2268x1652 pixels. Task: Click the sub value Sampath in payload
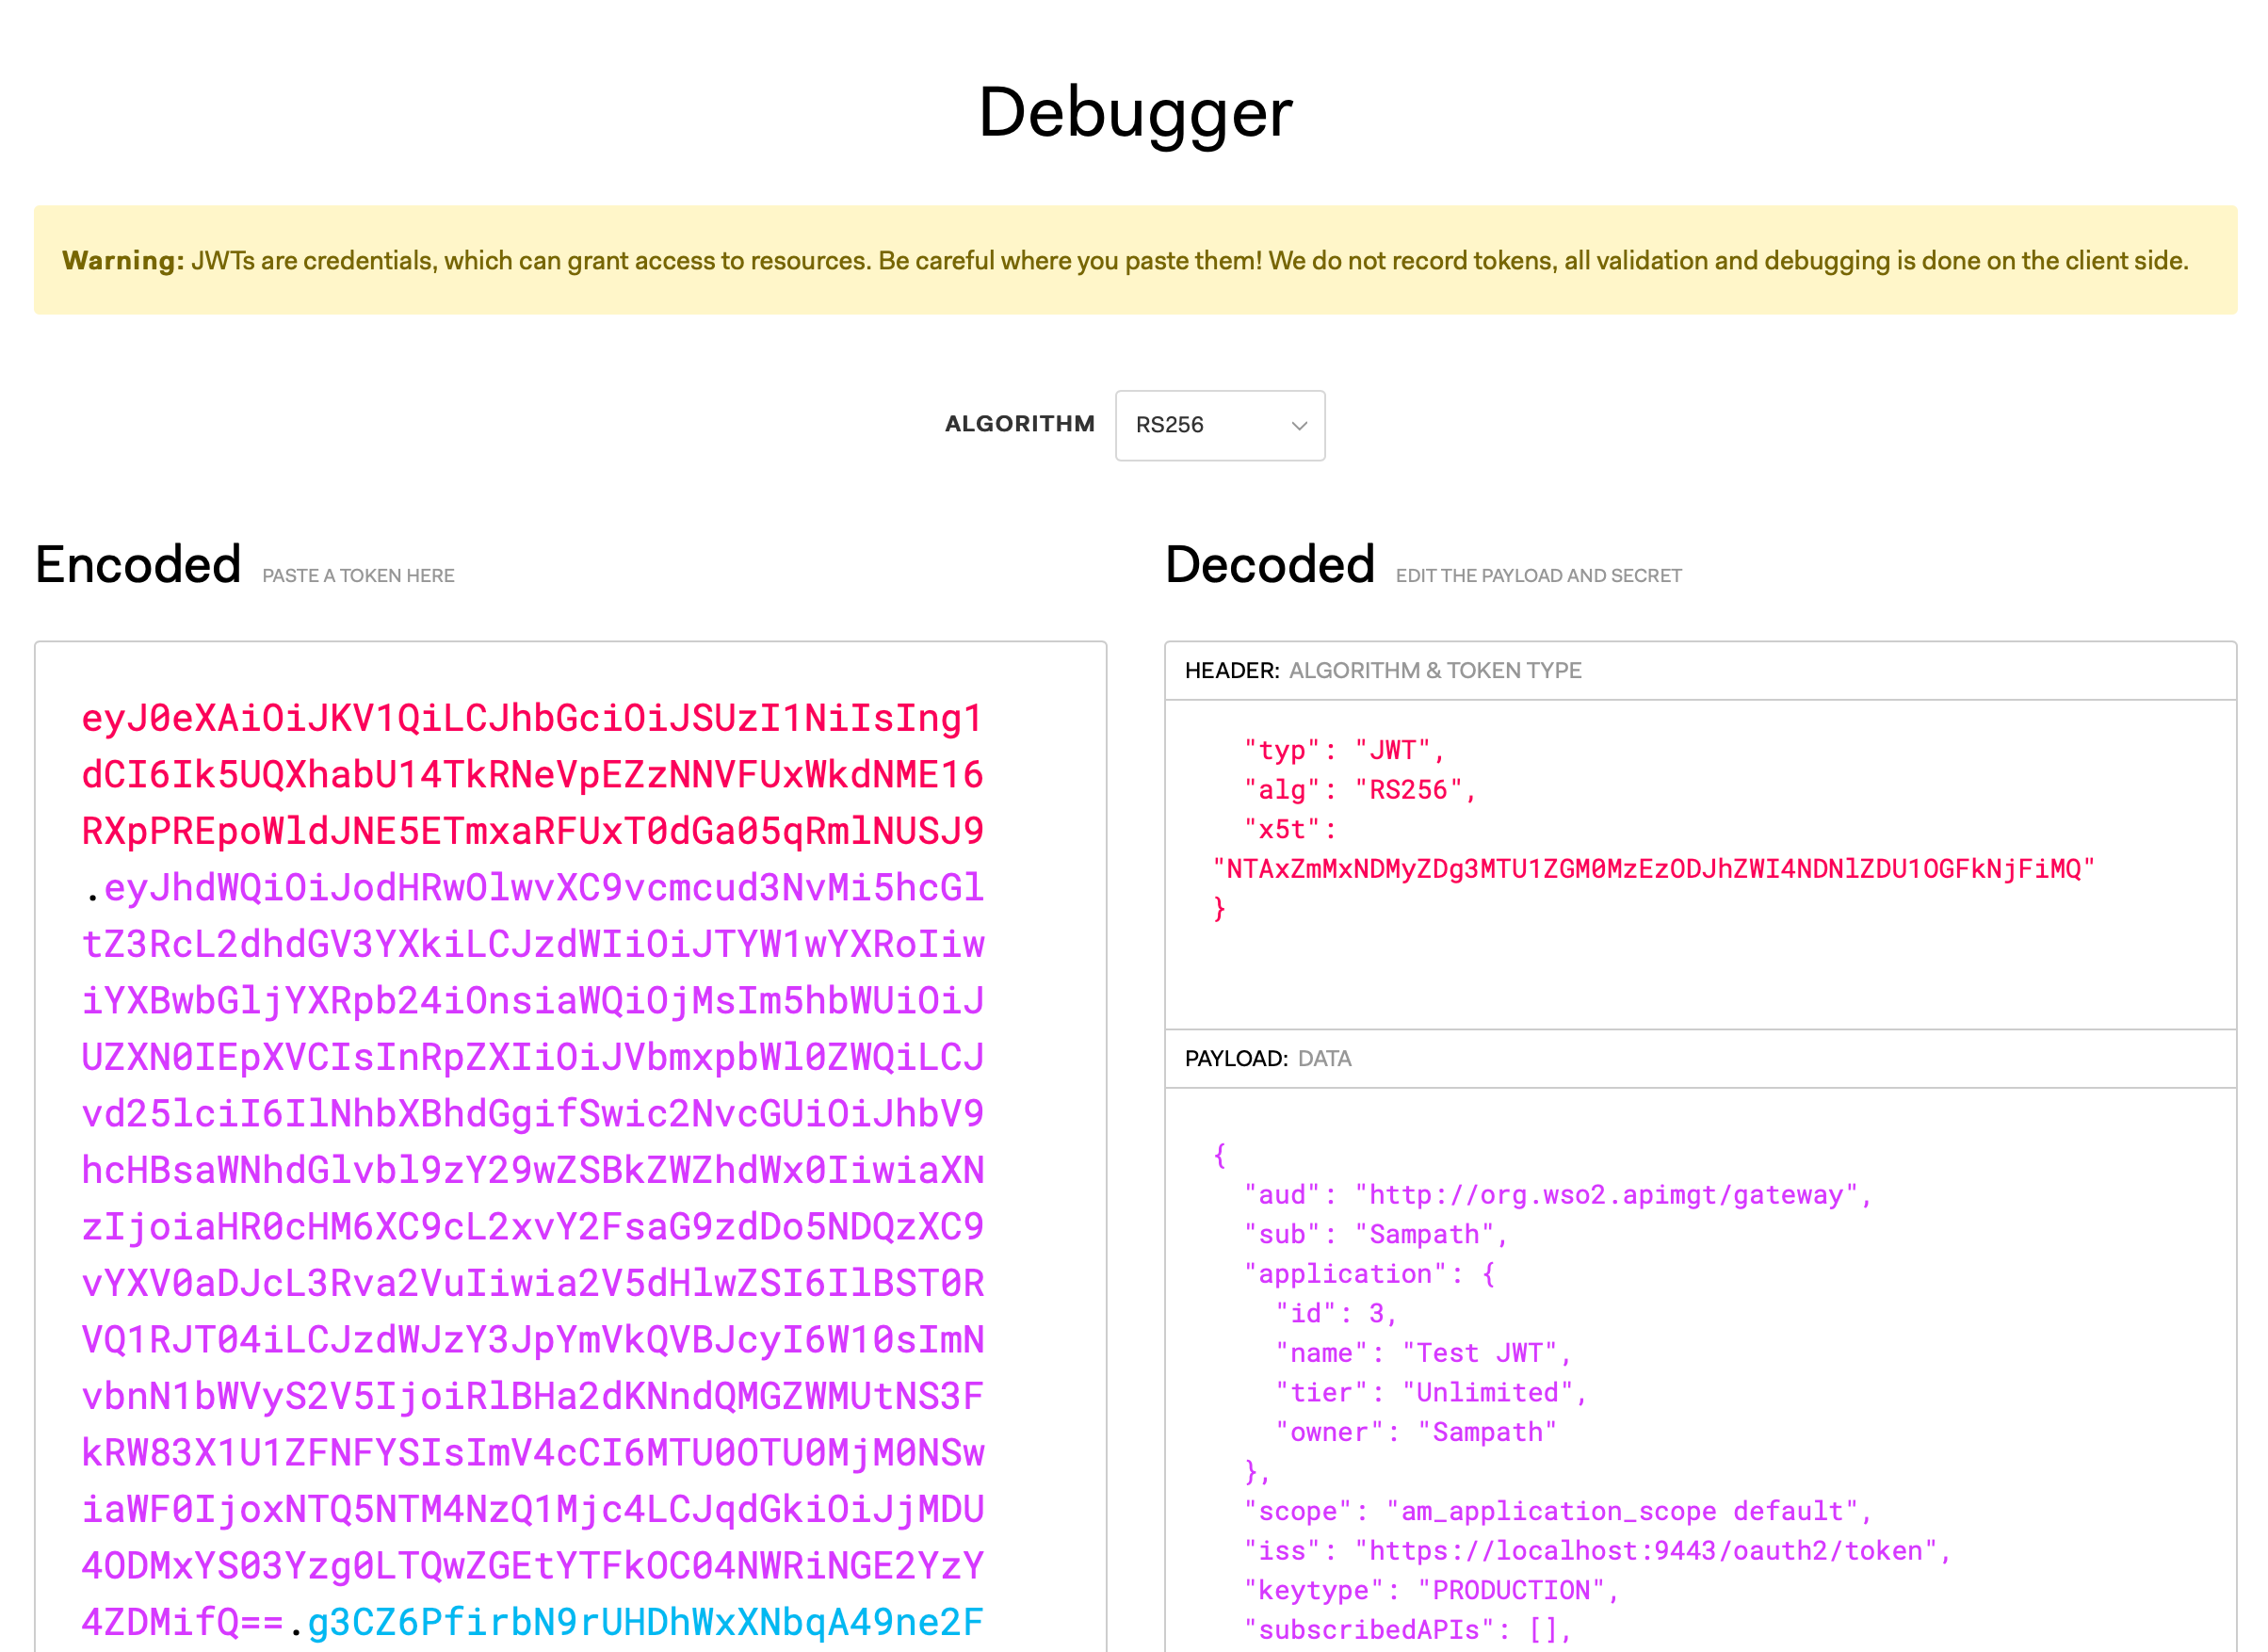click(1430, 1233)
